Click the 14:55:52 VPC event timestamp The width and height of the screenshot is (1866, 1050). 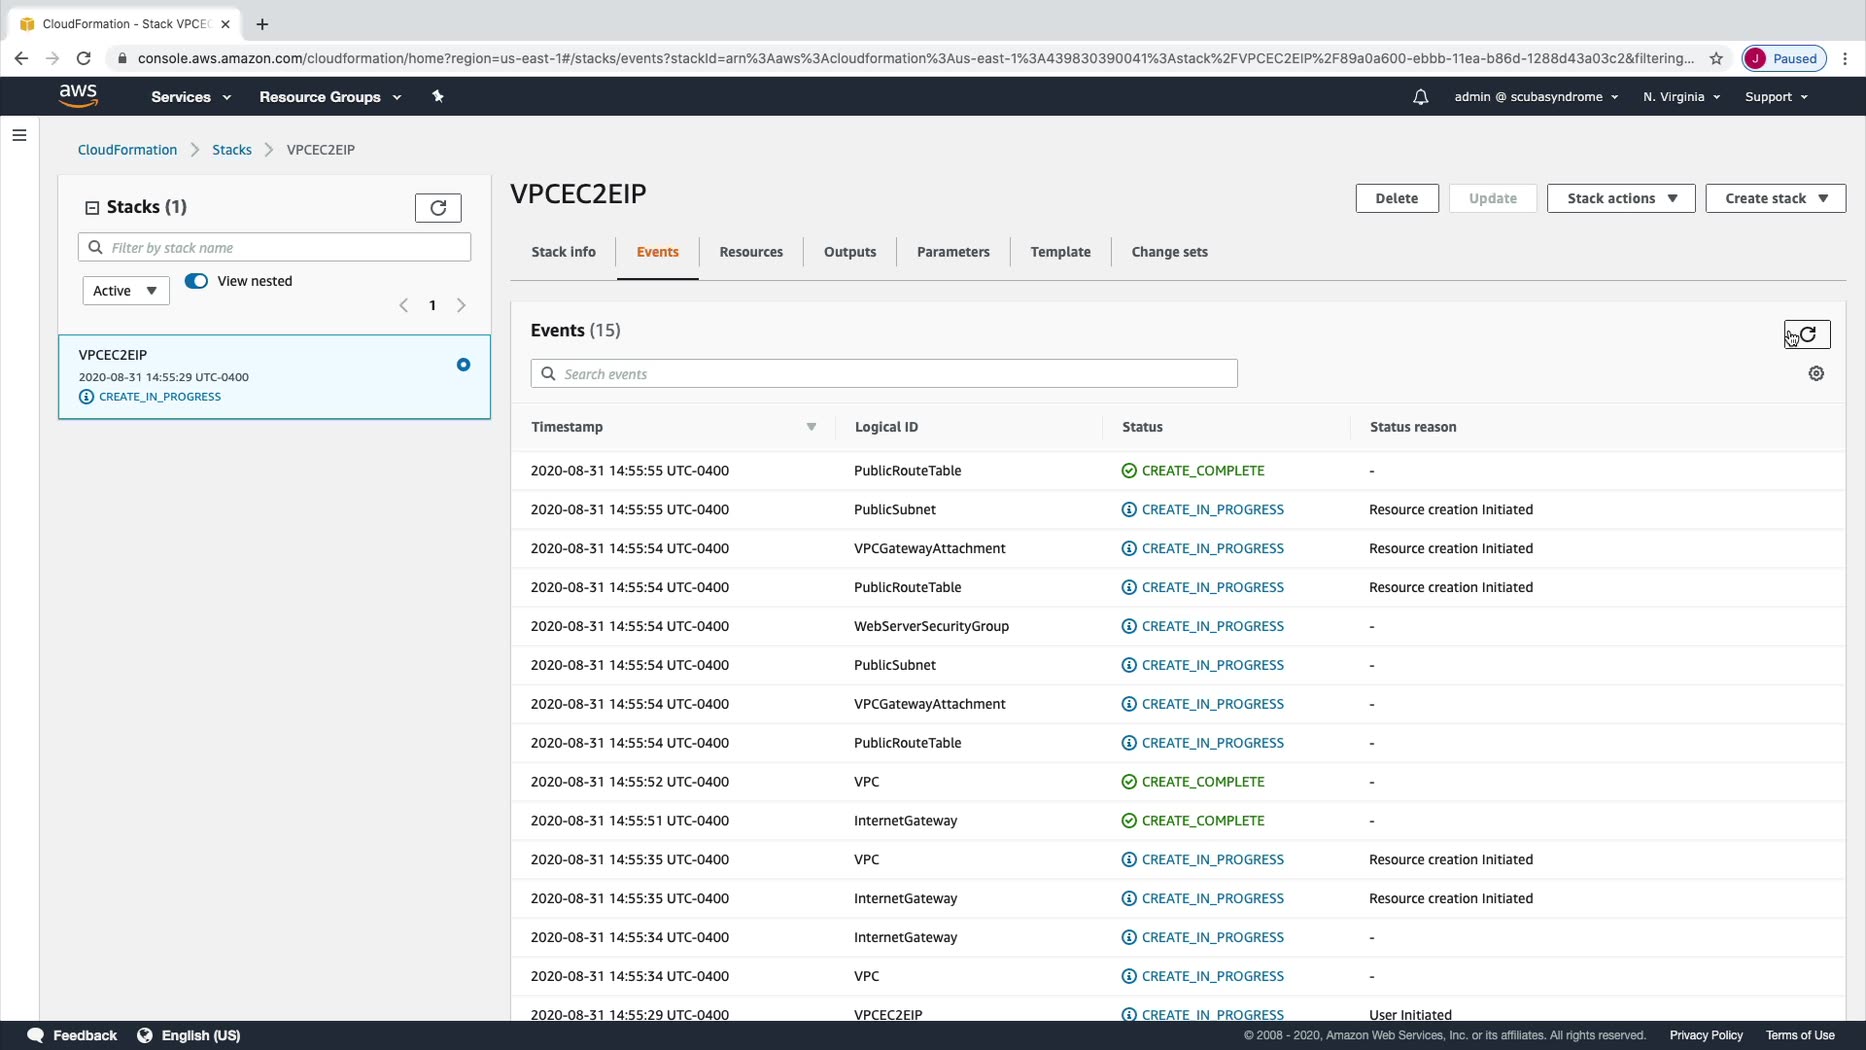click(x=630, y=782)
